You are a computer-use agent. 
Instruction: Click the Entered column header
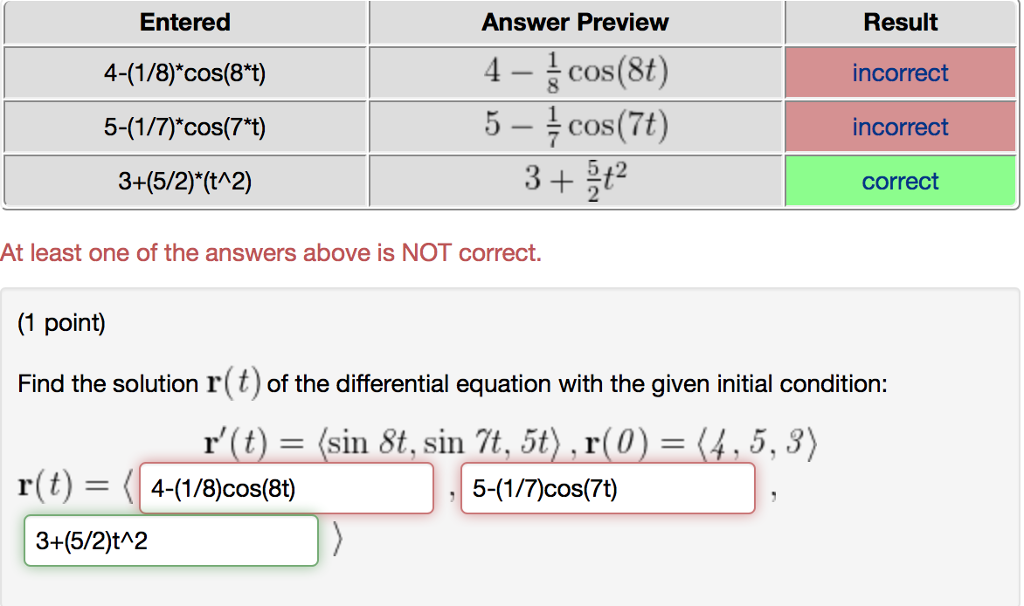pos(184,22)
